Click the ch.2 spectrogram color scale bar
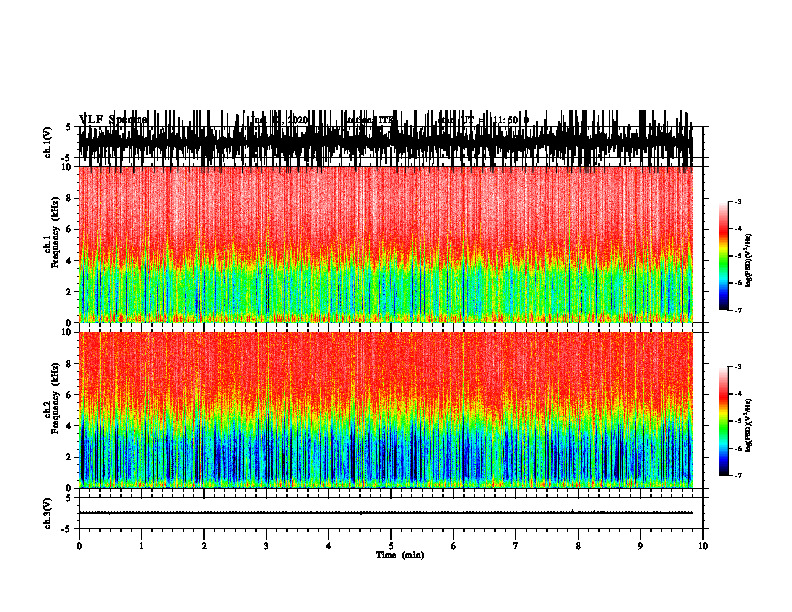This screenshot has height=612, width=792. click(x=724, y=421)
